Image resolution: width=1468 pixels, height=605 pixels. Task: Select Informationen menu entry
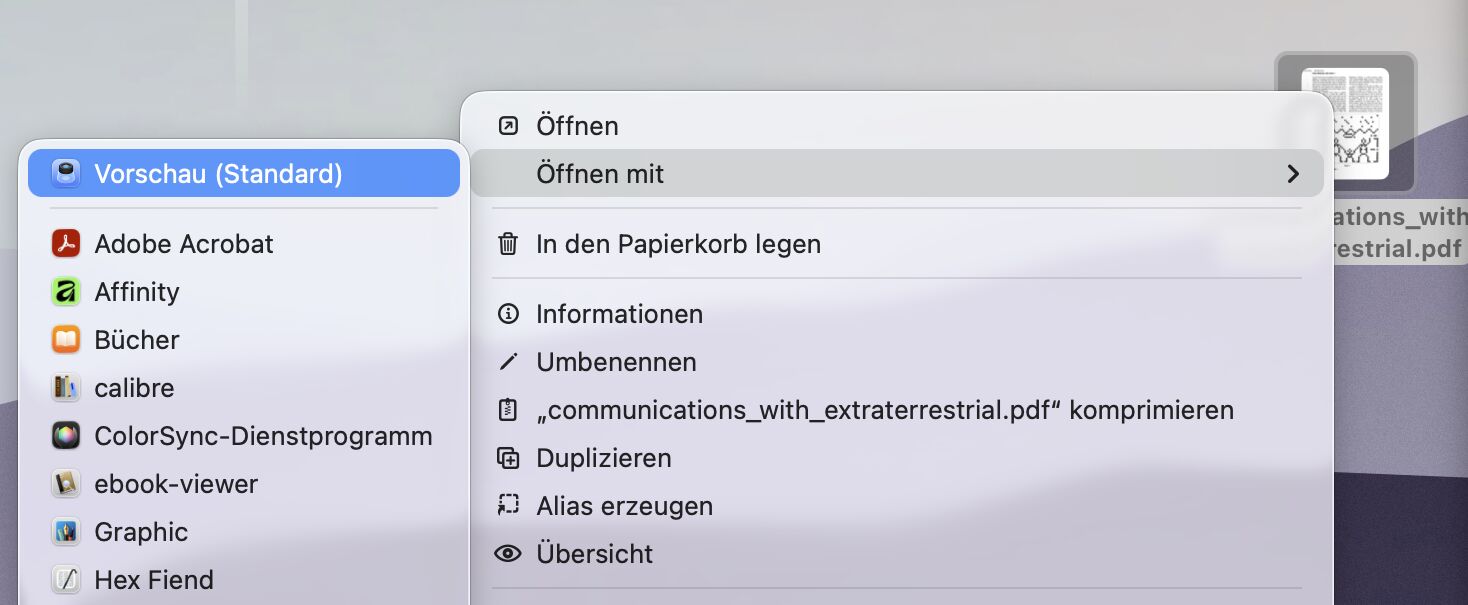click(619, 314)
